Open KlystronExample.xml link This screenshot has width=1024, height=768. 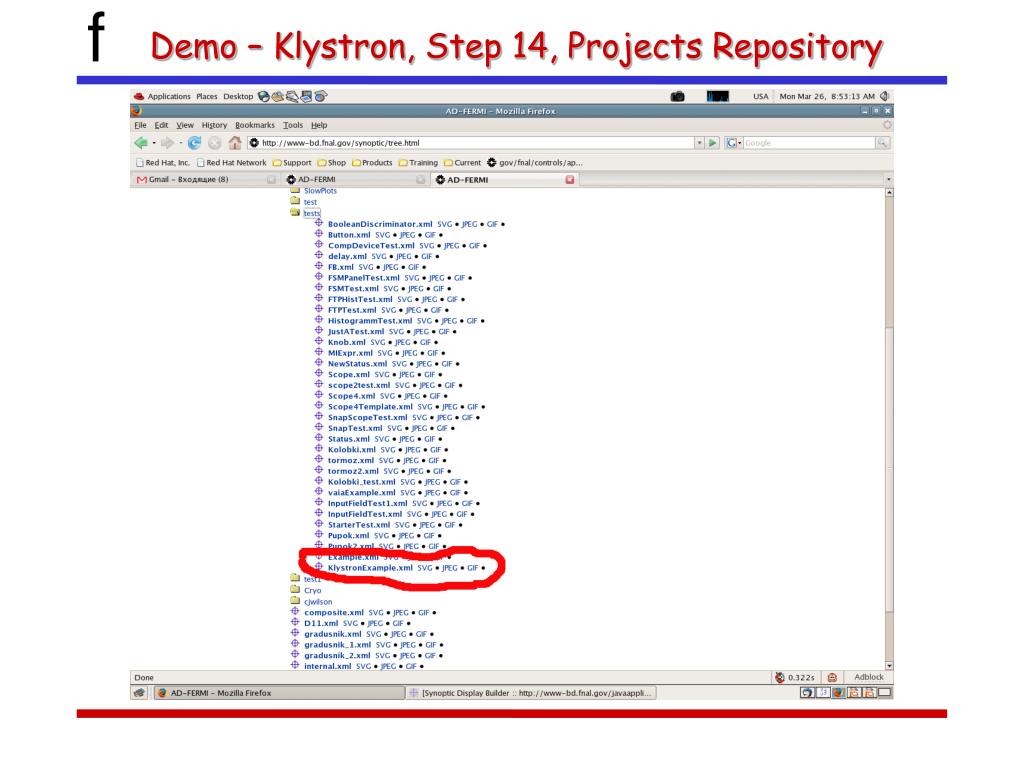[370, 568]
